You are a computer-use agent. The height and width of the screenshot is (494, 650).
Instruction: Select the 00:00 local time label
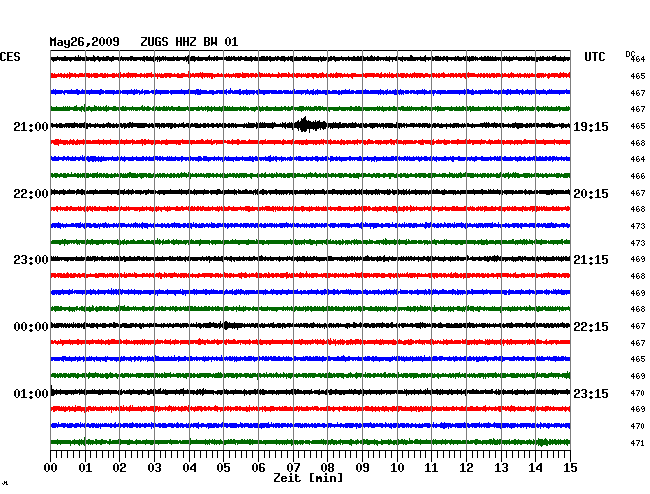coord(31,327)
